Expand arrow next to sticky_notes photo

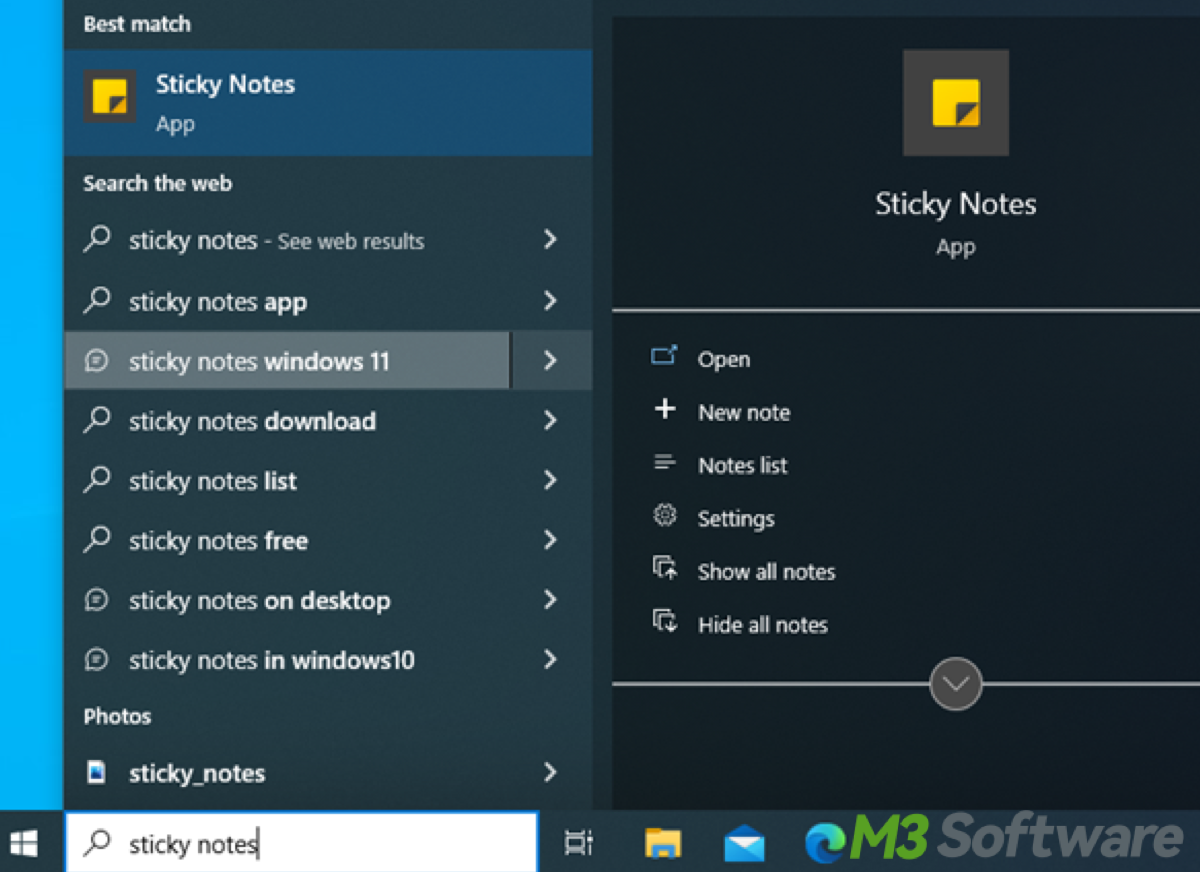pos(550,773)
